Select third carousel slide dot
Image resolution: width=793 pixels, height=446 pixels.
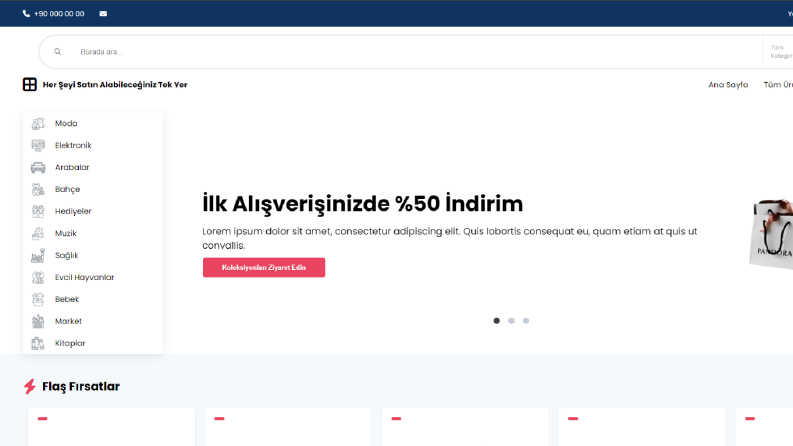pyautogui.click(x=526, y=321)
